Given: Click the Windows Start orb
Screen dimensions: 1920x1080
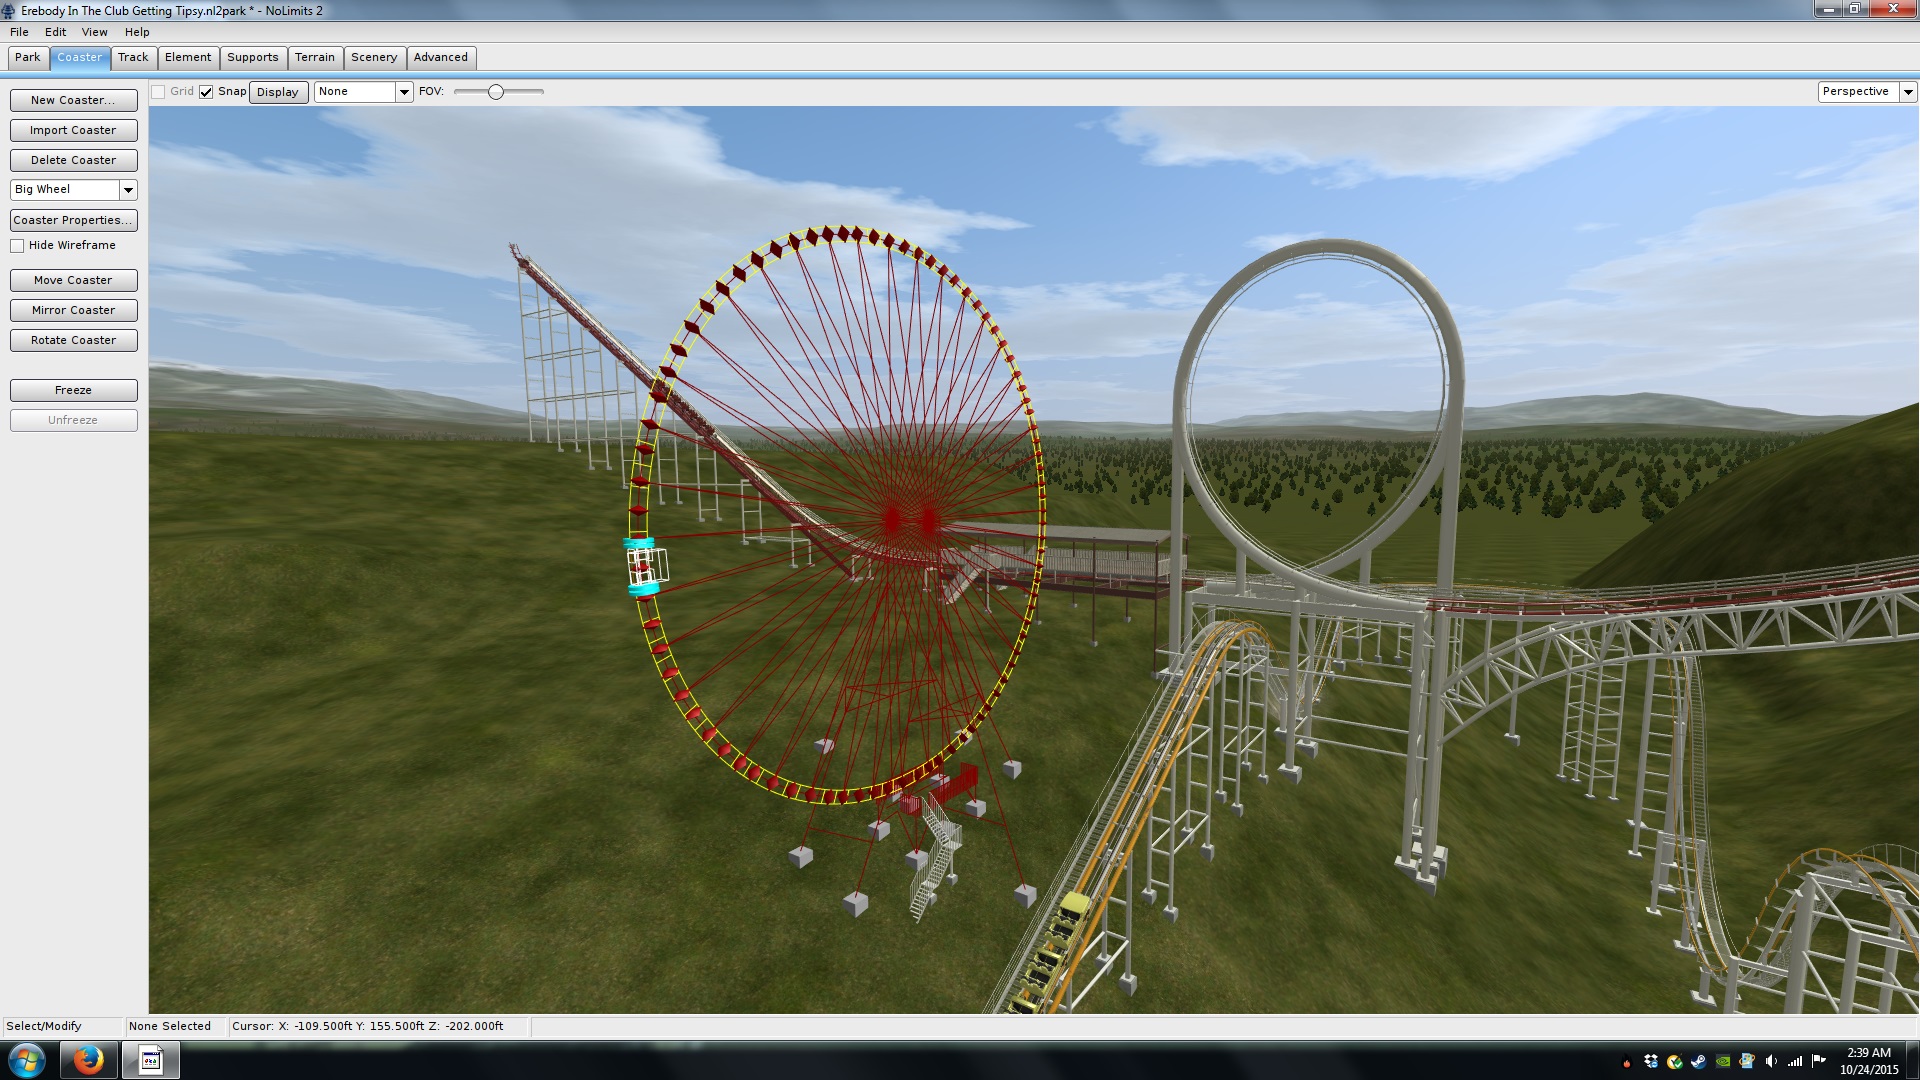Looking at the screenshot, I should (27, 1060).
